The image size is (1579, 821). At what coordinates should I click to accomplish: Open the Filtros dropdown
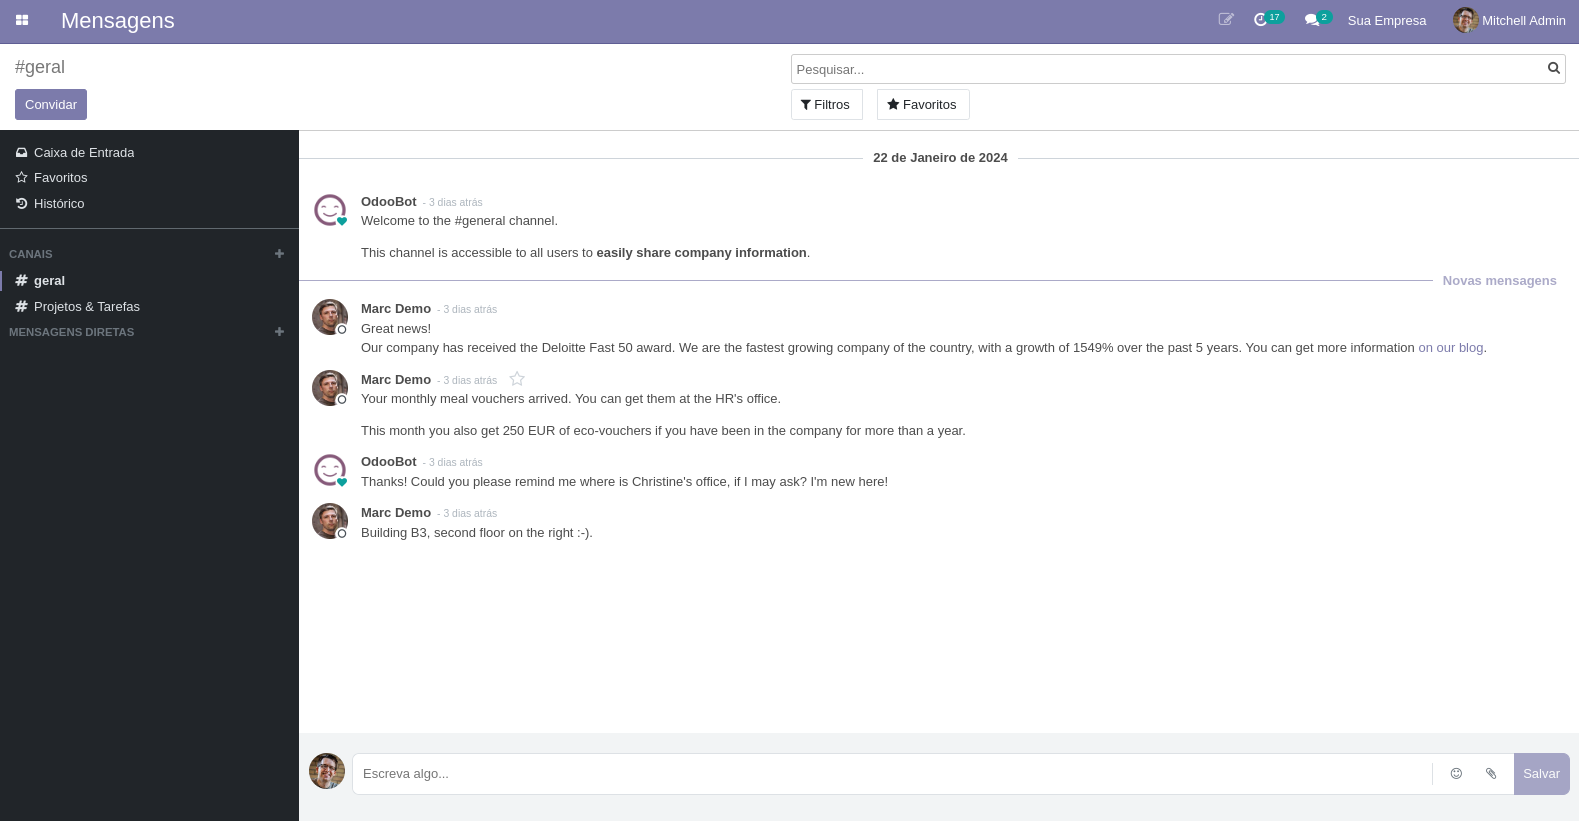(x=826, y=104)
